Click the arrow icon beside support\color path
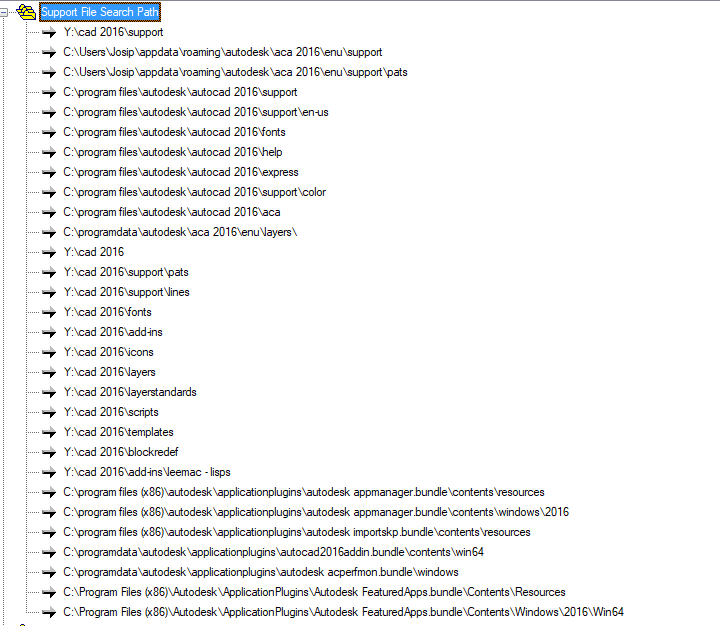The image size is (720, 626). point(49,192)
